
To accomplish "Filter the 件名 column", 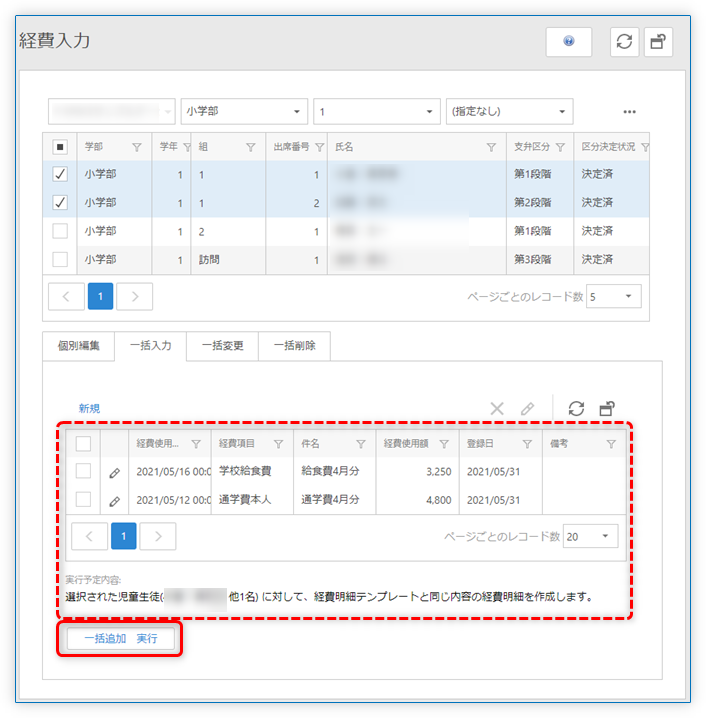I will click(361, 444).
